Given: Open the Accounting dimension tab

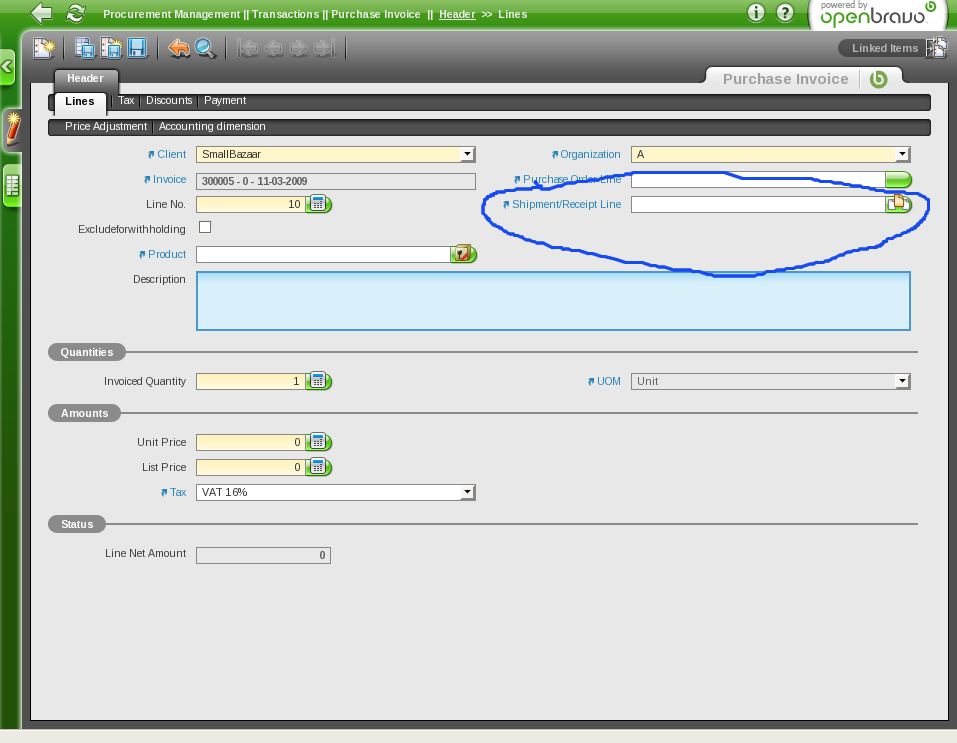Looking at the screenshot, I should pos(212,127).
